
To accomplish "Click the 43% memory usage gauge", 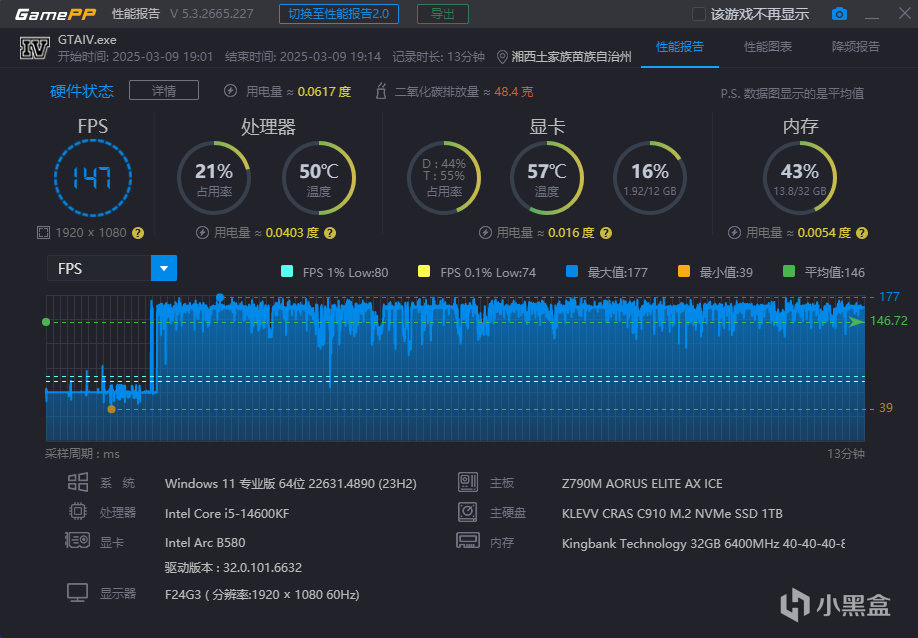I will [x=800, y=178].
